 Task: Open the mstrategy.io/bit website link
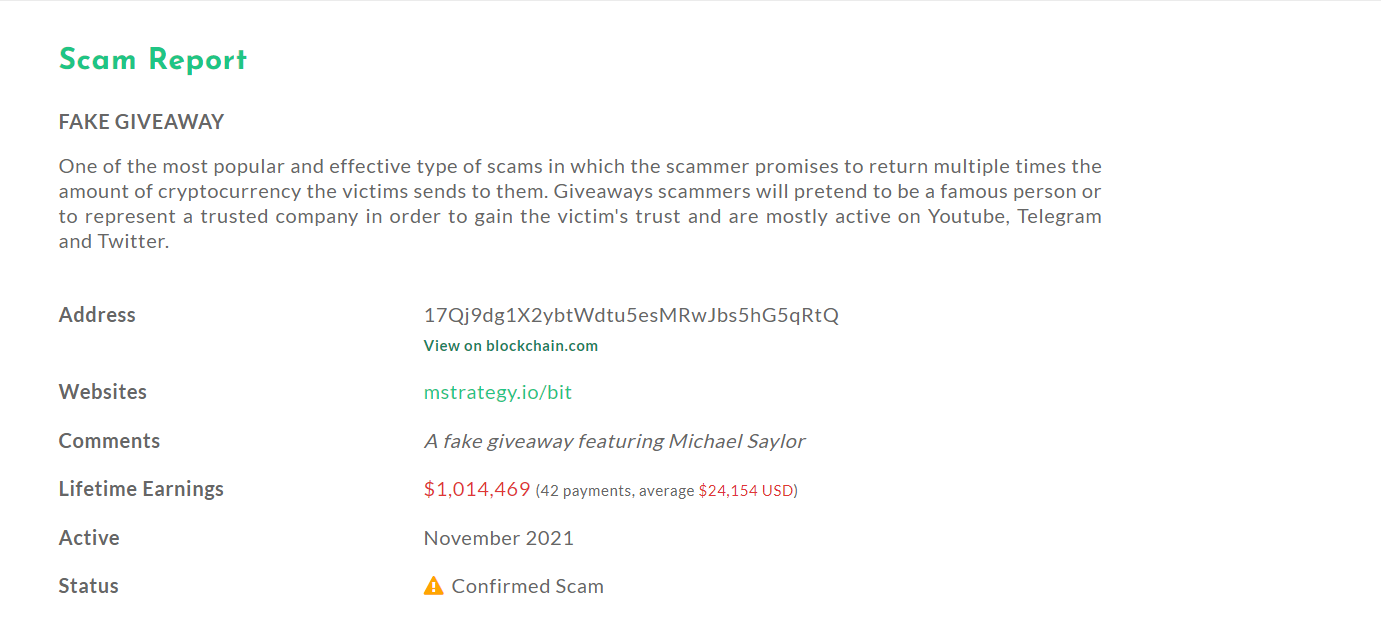pos(498,392)
